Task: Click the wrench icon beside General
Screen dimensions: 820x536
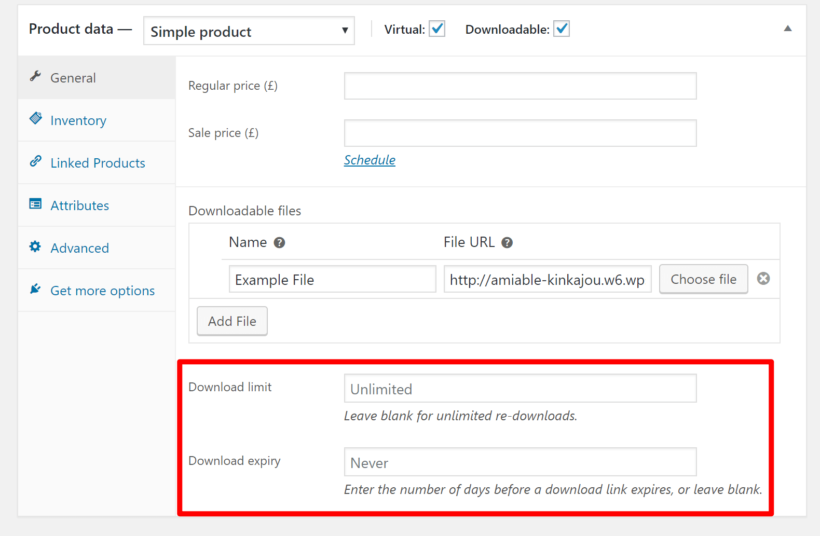Action: (35, 76)
